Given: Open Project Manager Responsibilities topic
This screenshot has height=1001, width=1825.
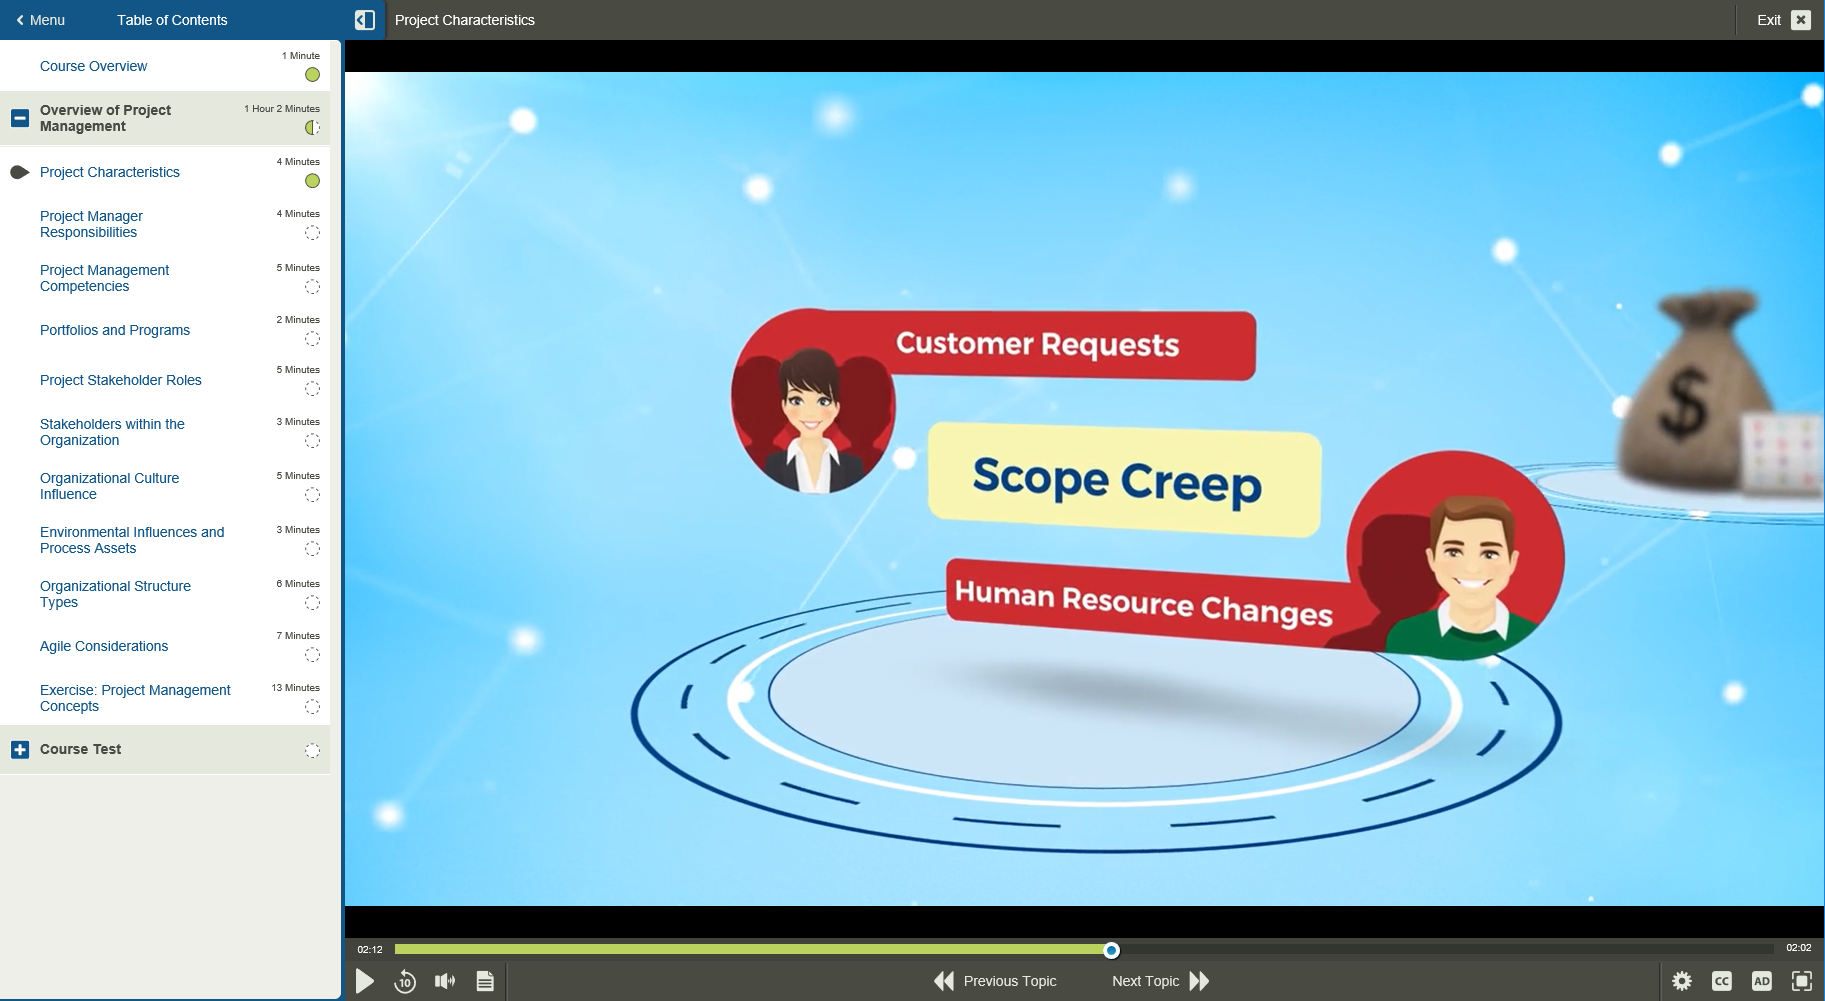Looking at the screenshot, I should coord(91,224).
